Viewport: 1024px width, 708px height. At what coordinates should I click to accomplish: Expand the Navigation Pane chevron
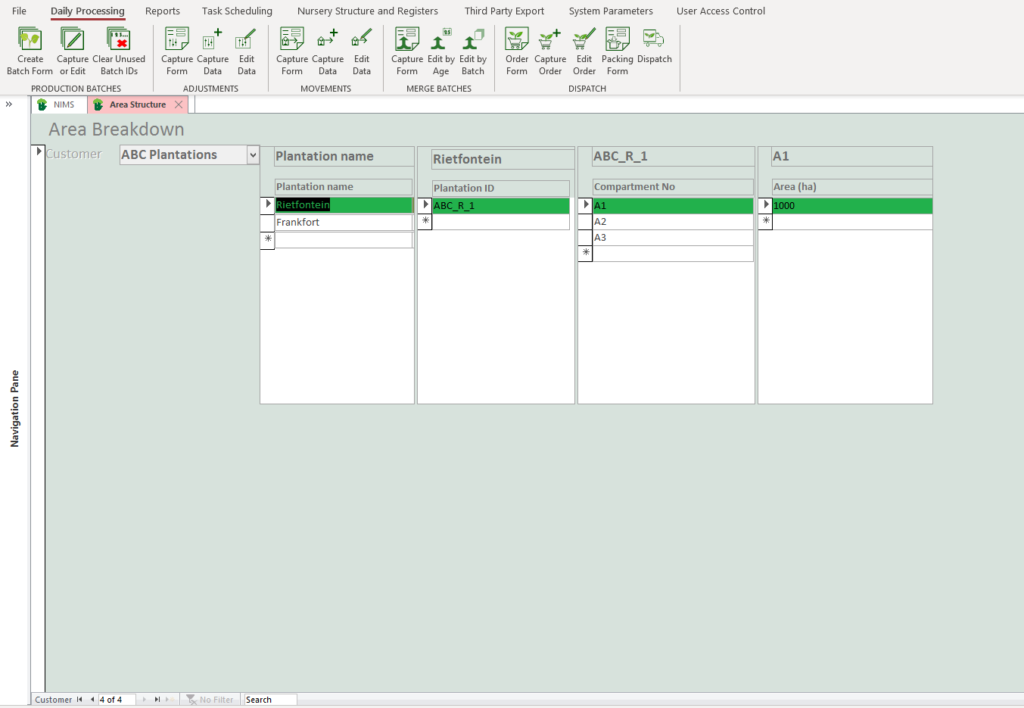(9, 104)
